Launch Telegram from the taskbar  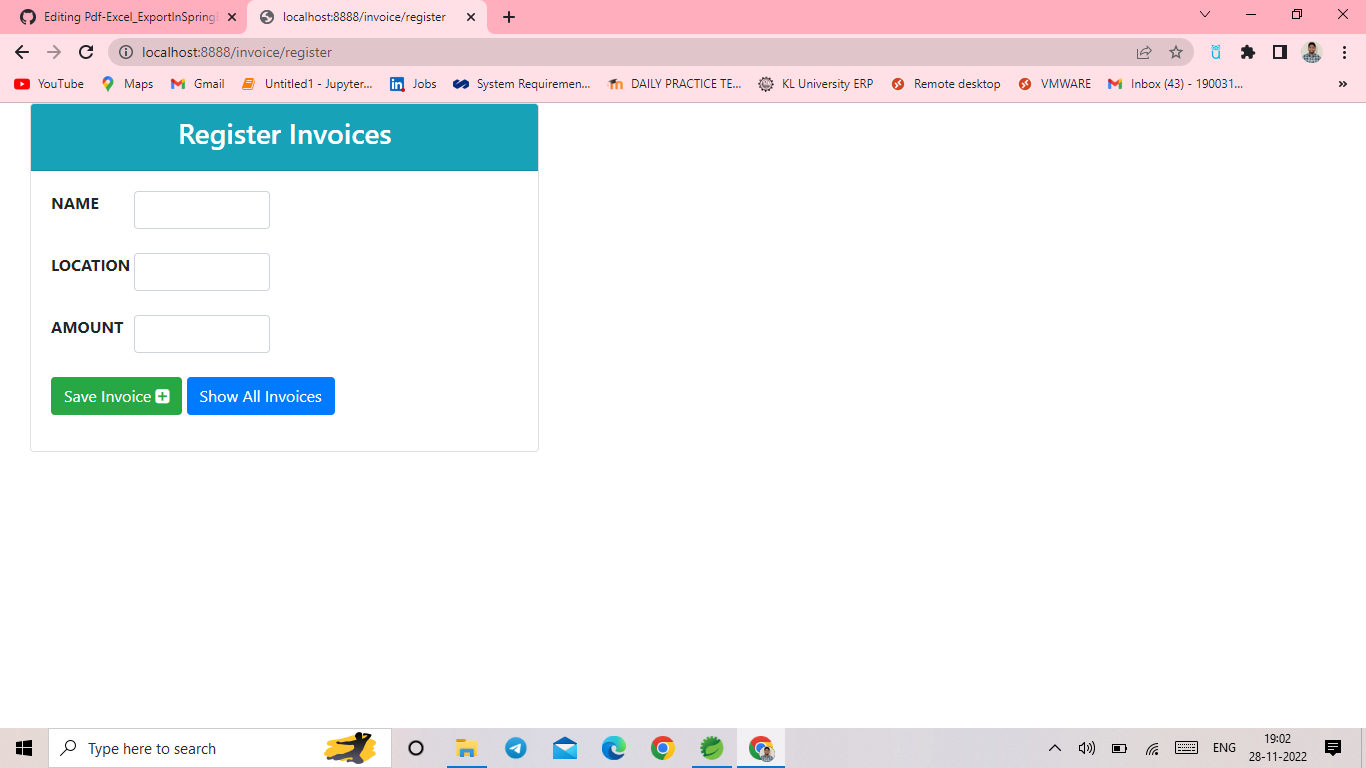click(x=515, y=747)
